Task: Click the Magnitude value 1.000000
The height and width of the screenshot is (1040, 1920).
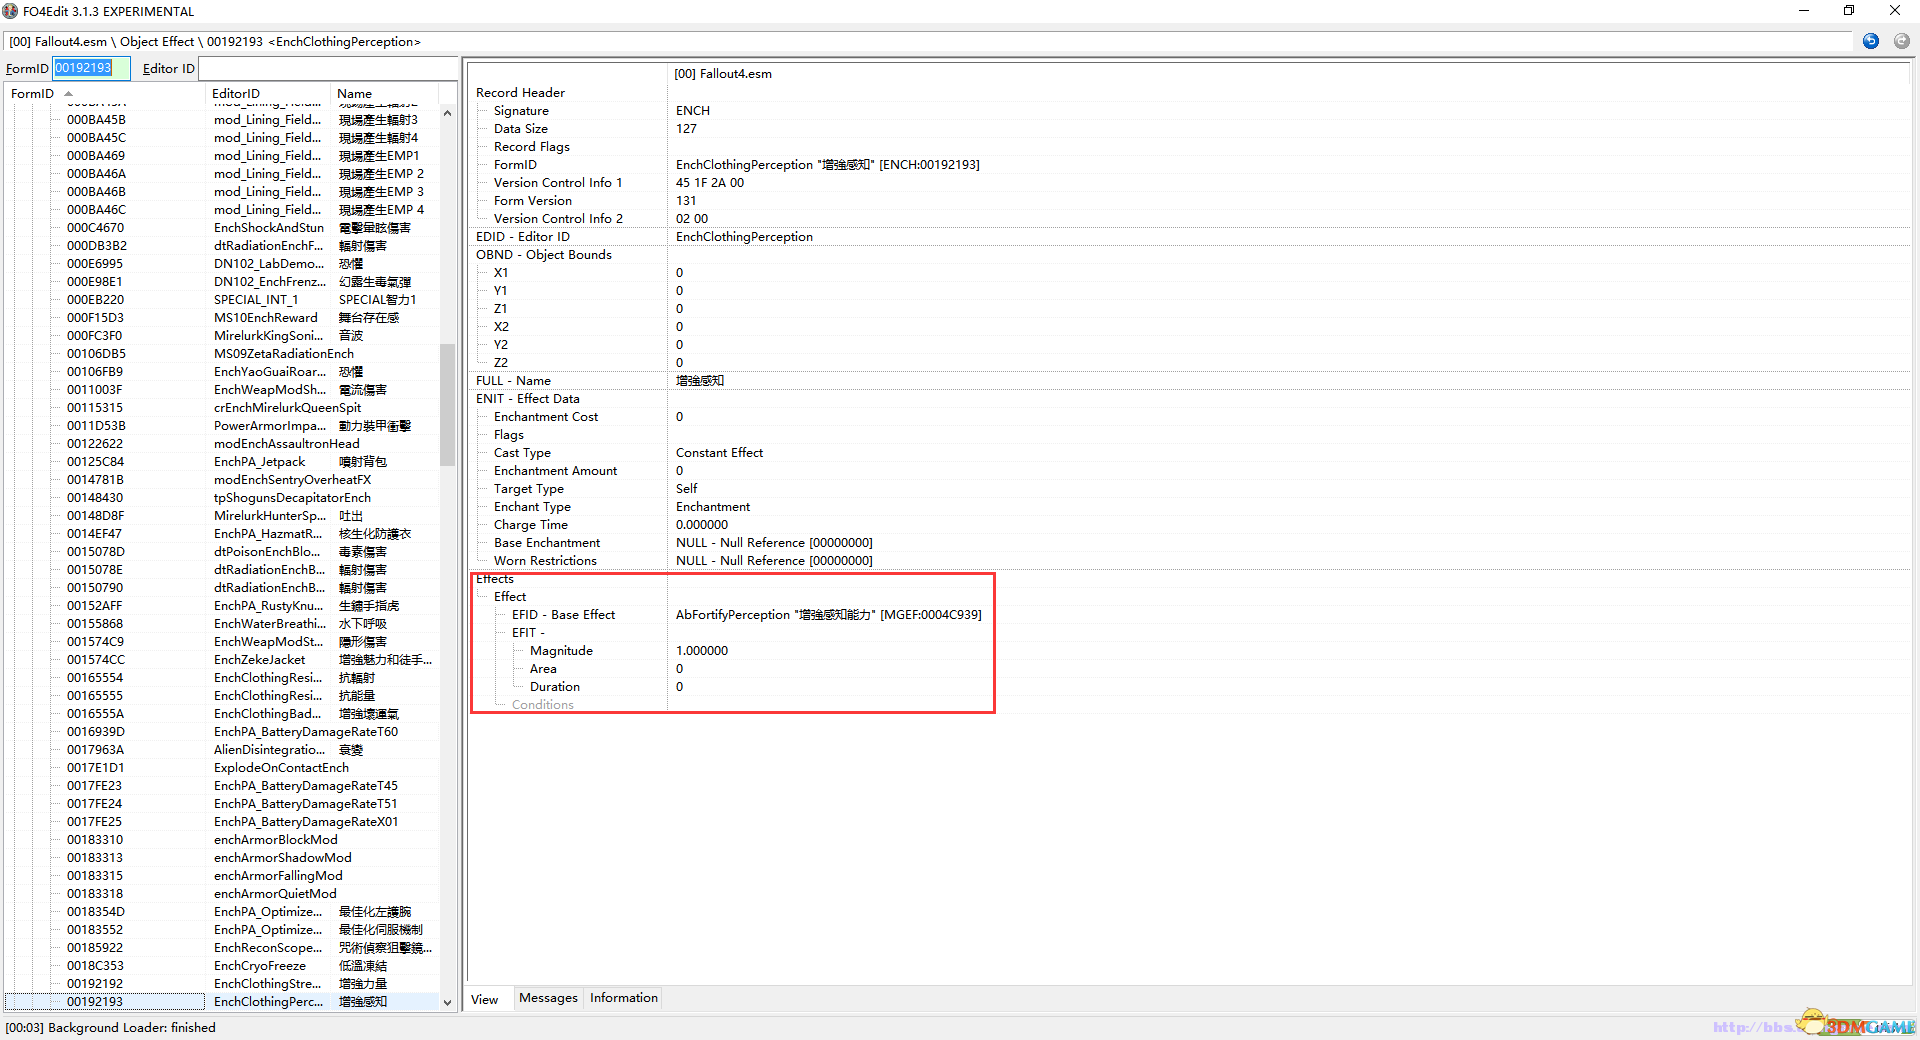Action: (x=702, y=651)
